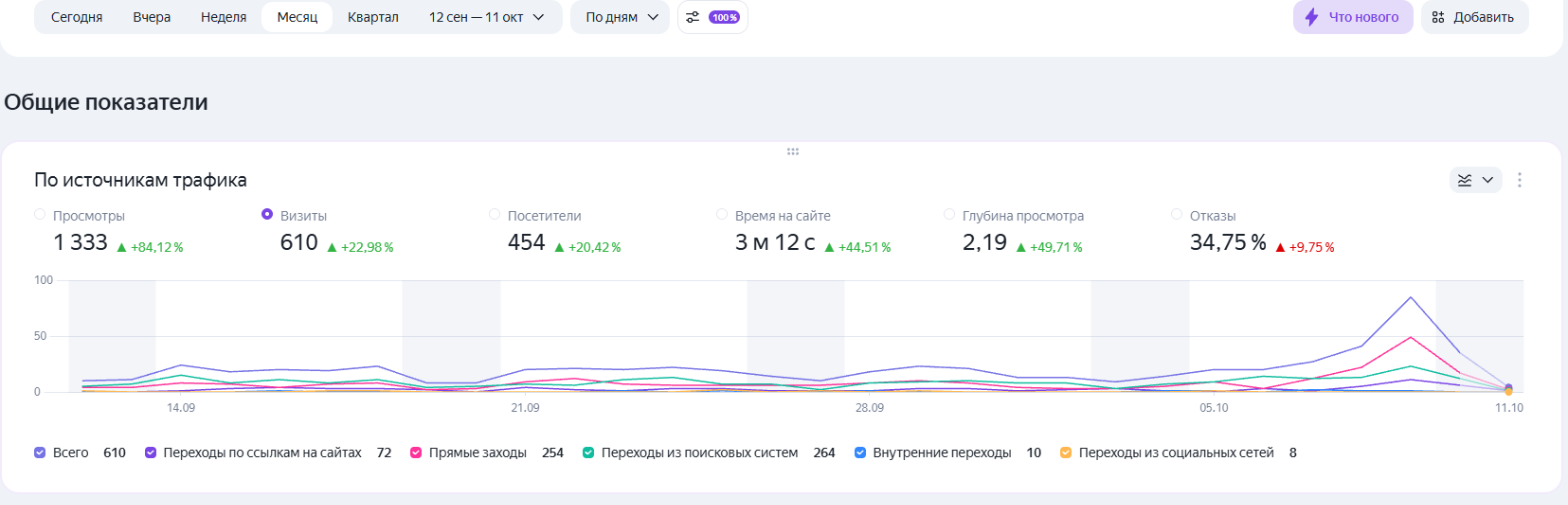Switch period to Вчера
The width and height of the screenshot is (1568, 505).
152,17
